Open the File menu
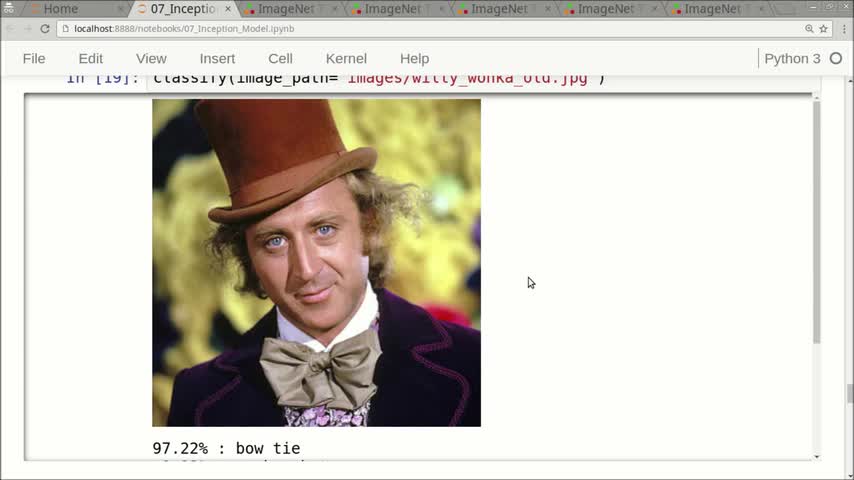The width and height of the screenshot is (854, 480). [34, 58]
